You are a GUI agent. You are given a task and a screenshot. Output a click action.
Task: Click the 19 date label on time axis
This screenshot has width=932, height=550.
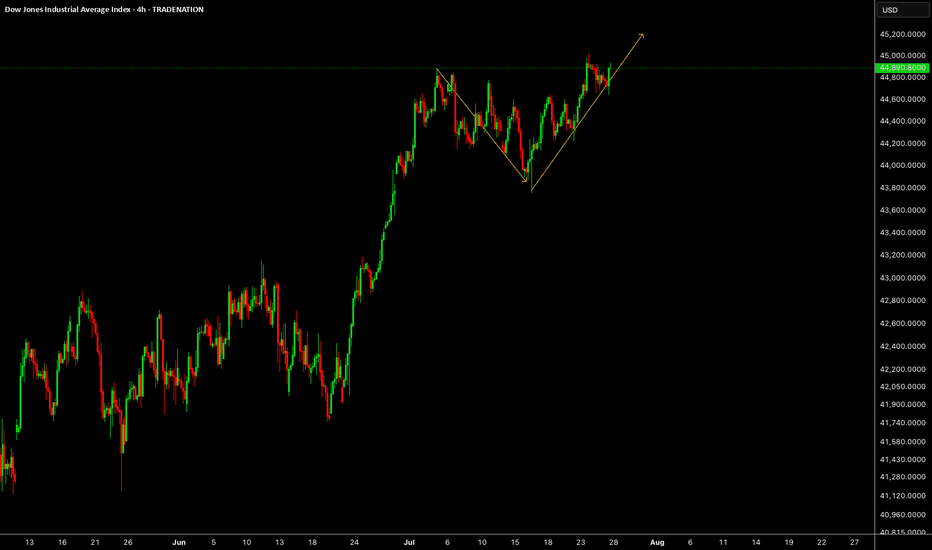789,542
